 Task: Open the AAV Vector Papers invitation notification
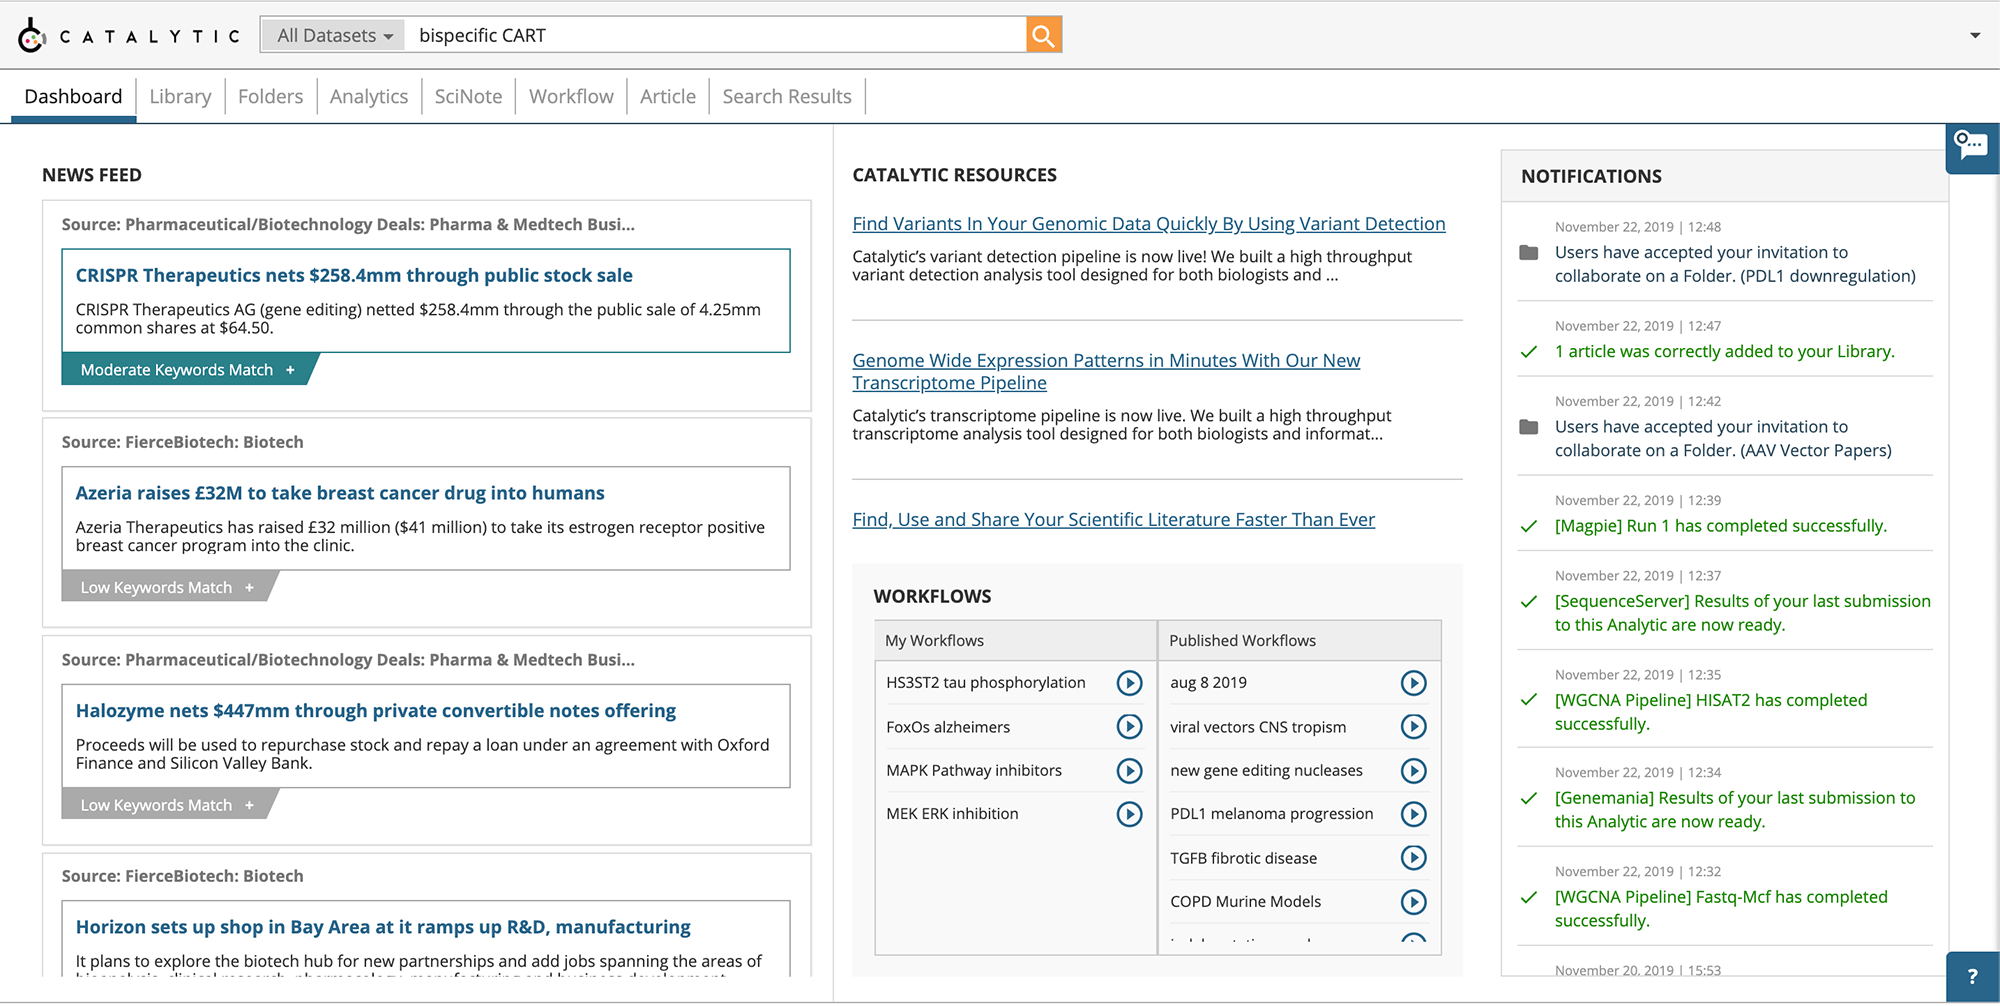point(1723,438)
